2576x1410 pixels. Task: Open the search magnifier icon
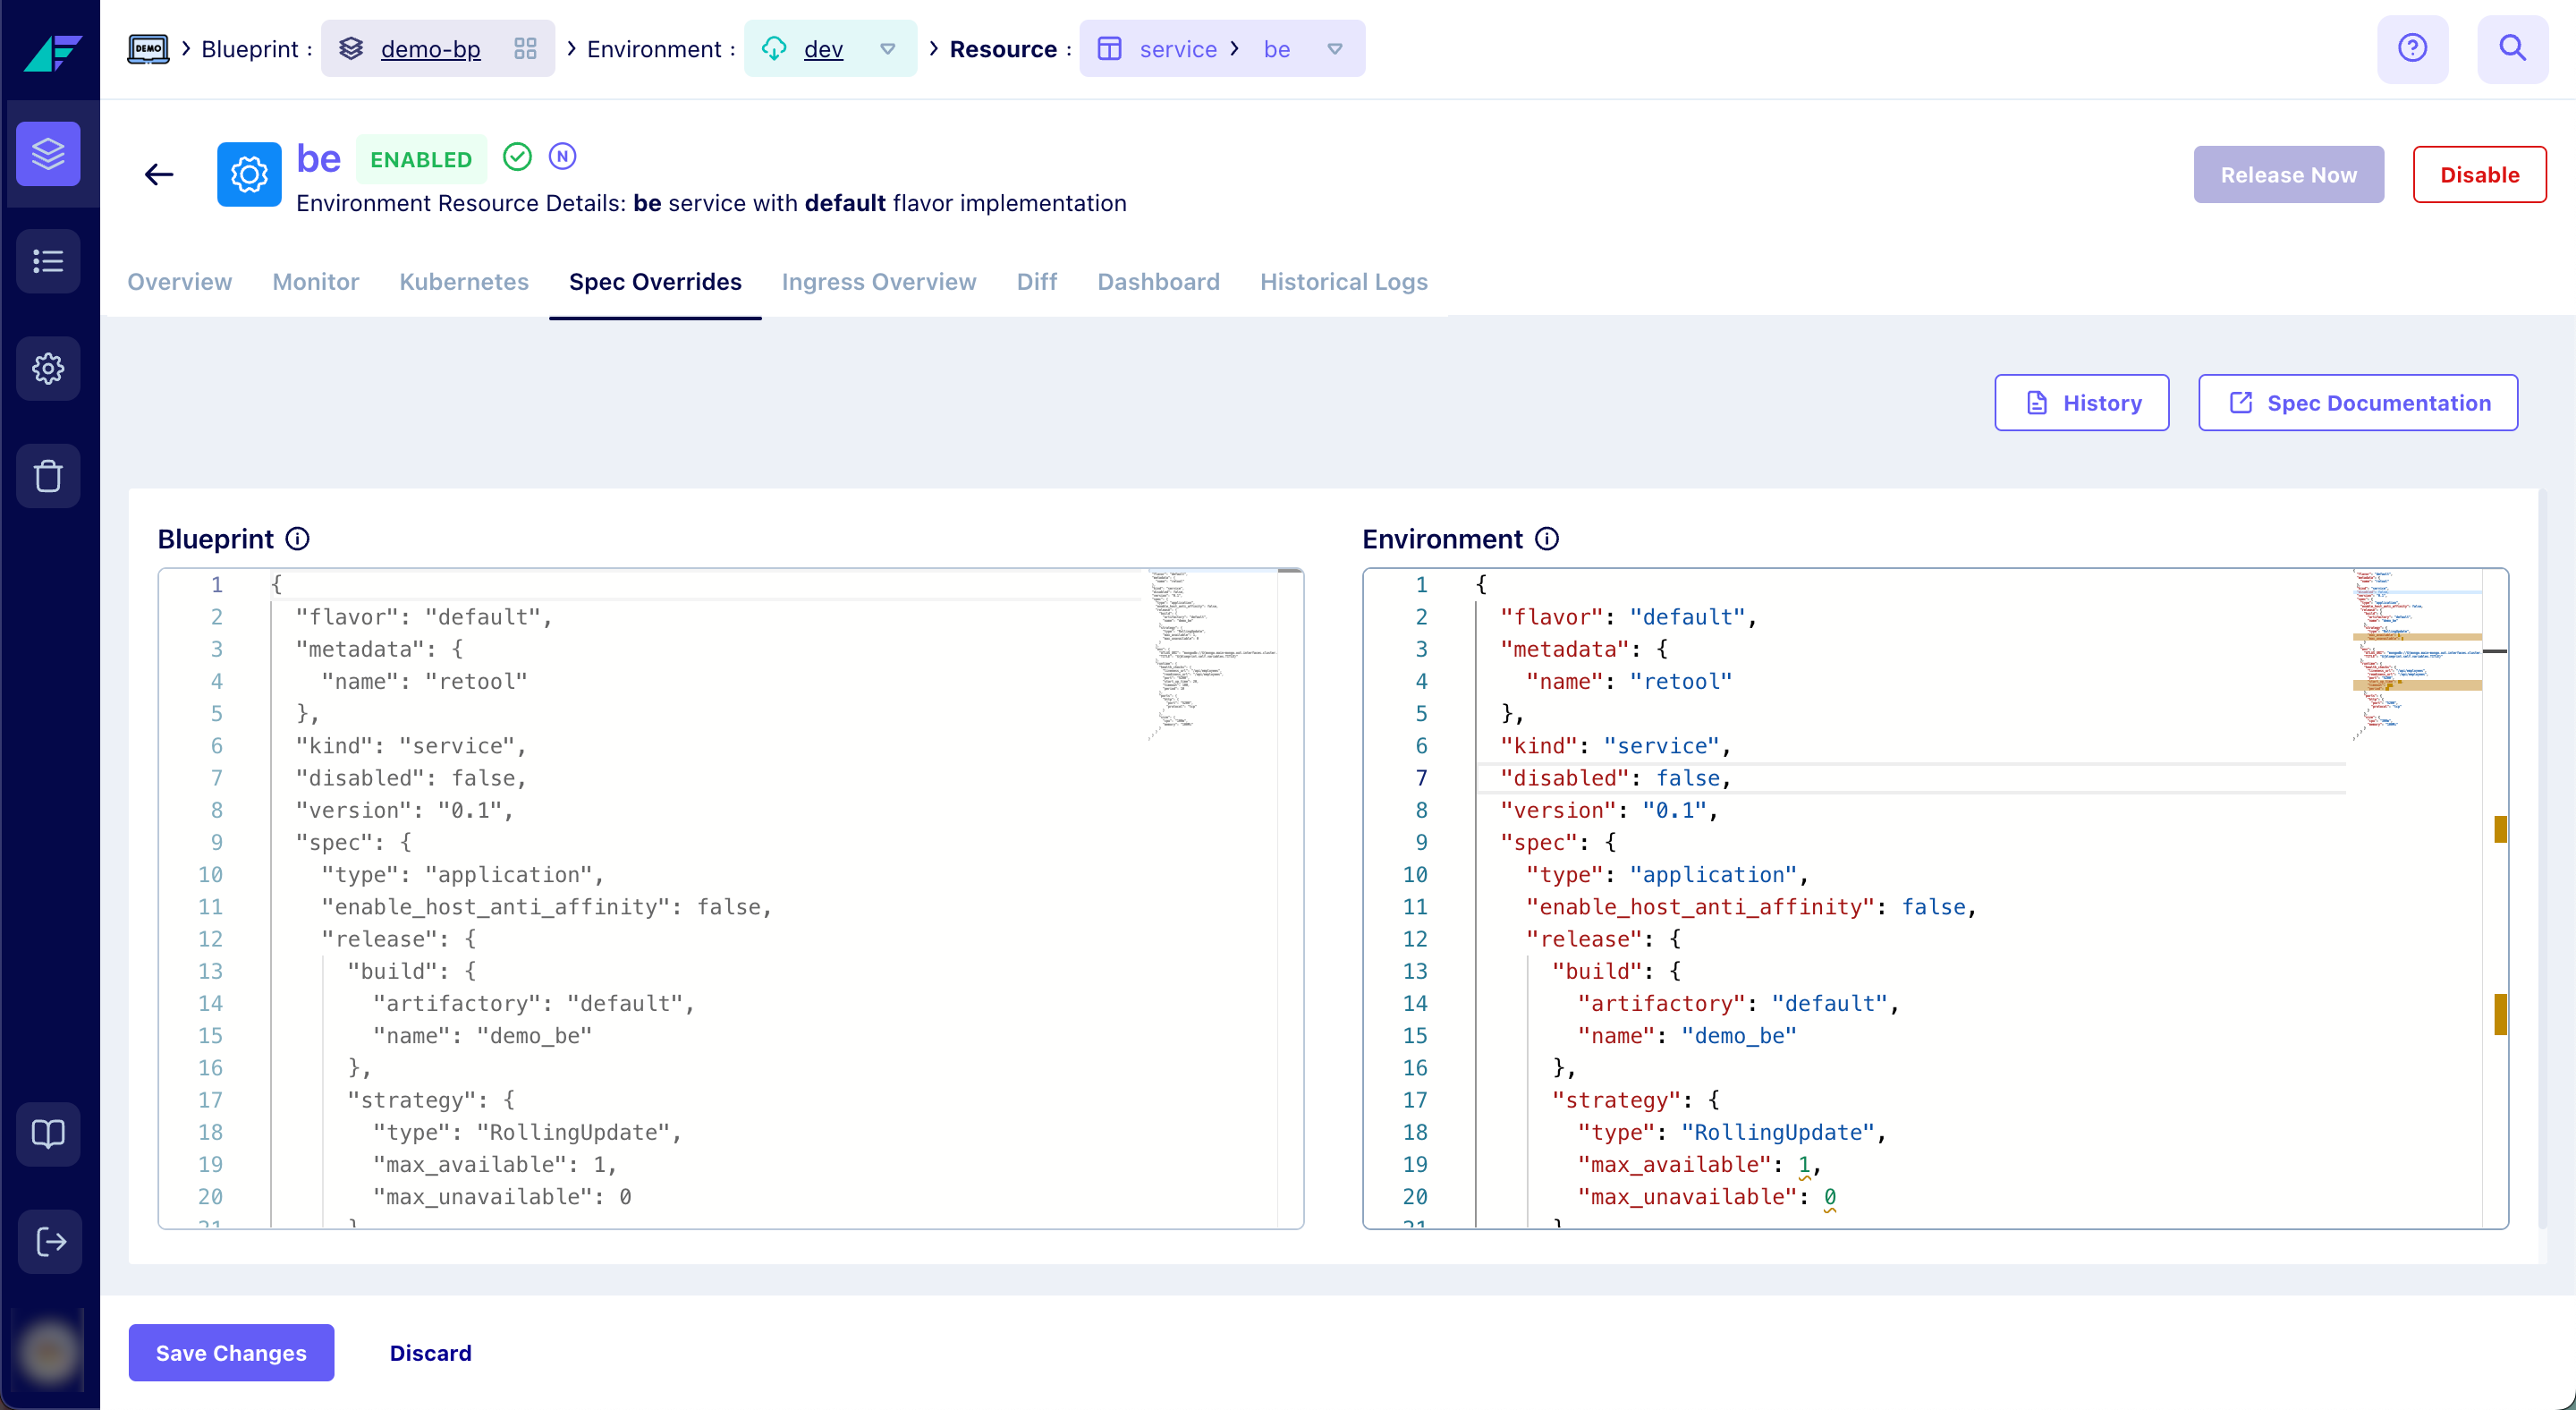coord(2512,48)
